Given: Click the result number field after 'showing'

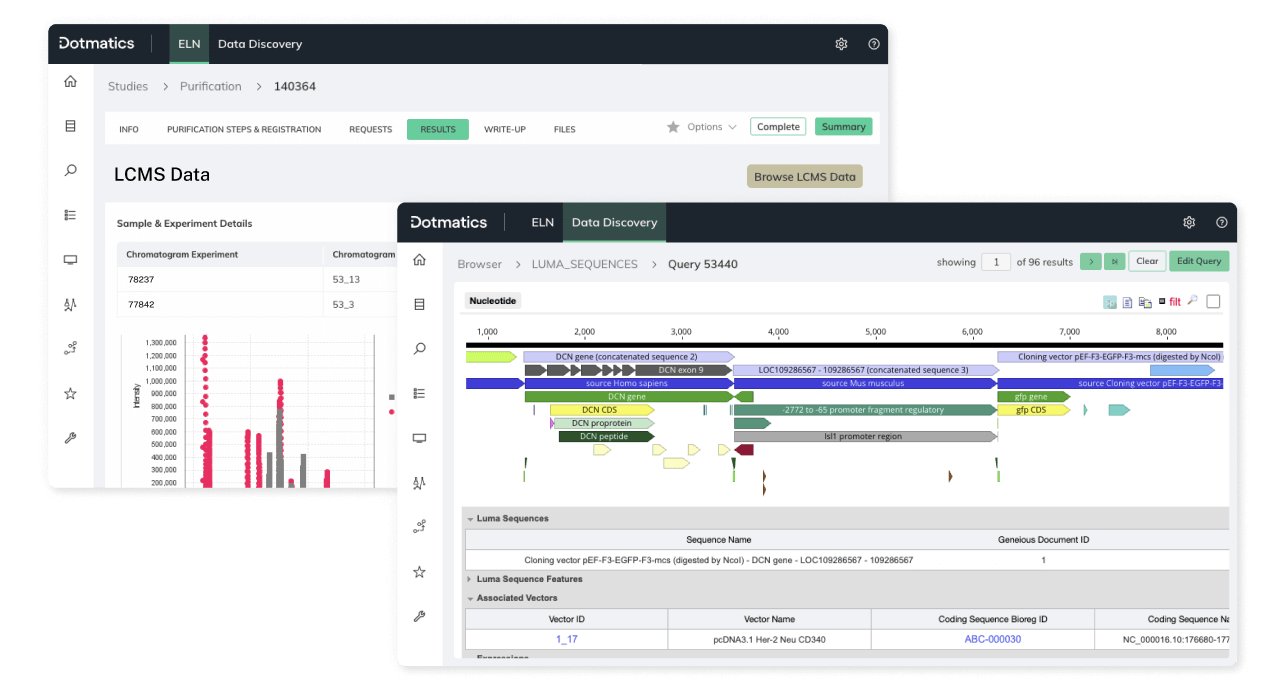Looking at the screenshot, I should pyautogui.click(x=996, y=262).
